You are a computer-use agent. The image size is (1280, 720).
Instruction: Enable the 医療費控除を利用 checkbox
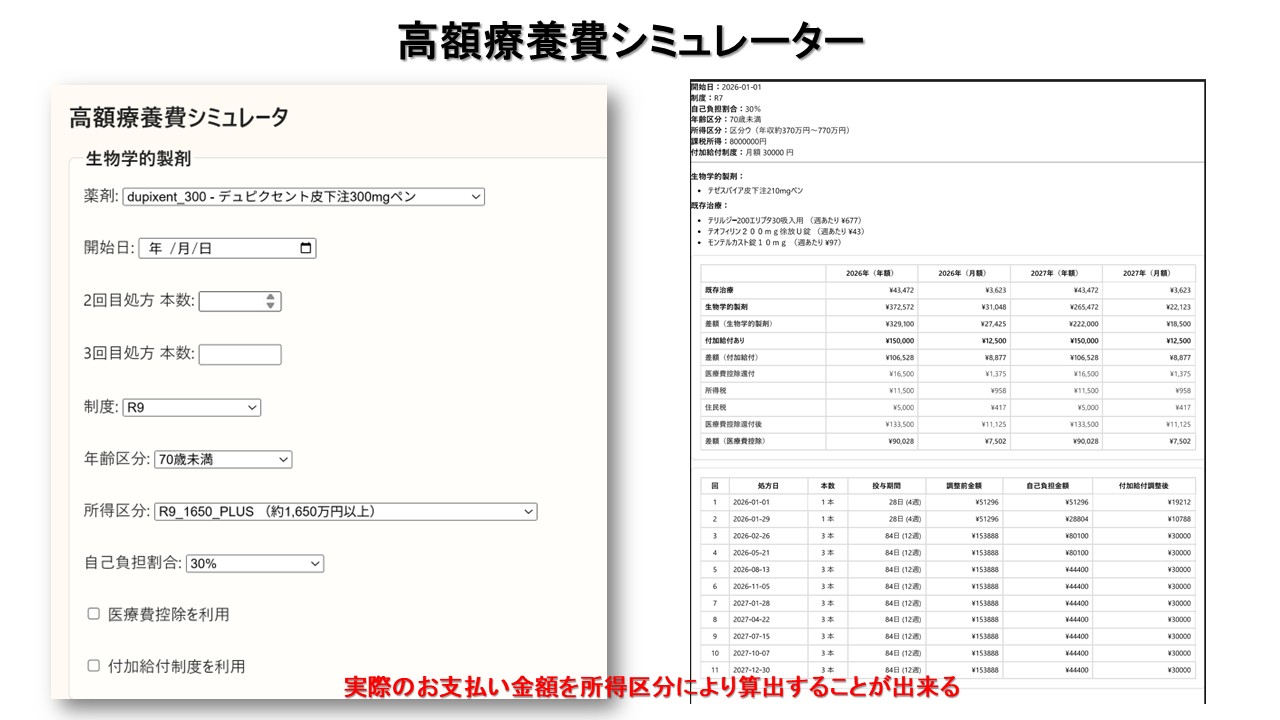click(x=94, y=614)
